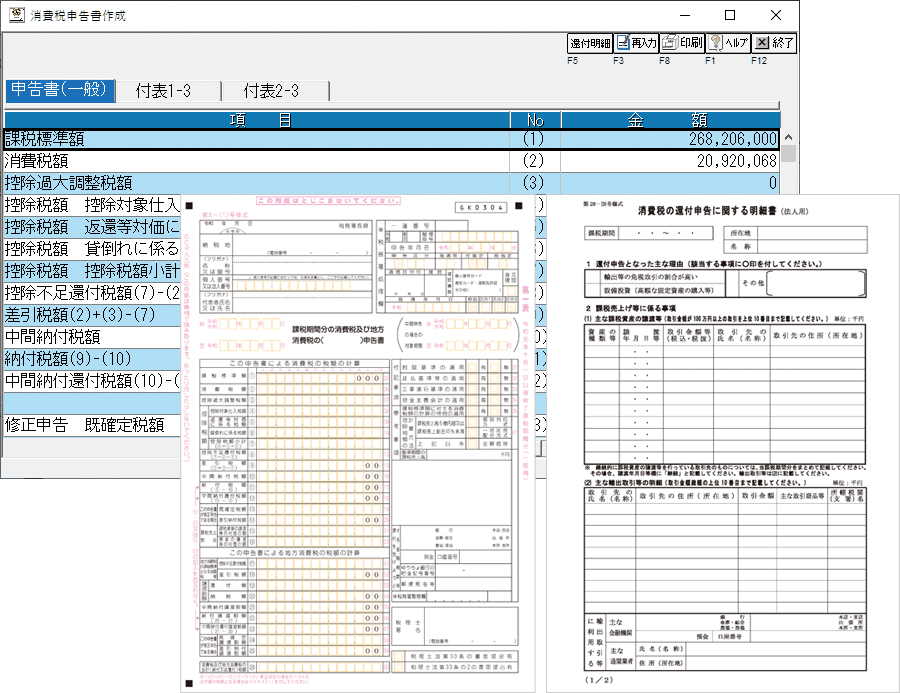
Task: Click the table's vertical scrollbar thumb
Action: pyautogui.click(x=789, y=153)
